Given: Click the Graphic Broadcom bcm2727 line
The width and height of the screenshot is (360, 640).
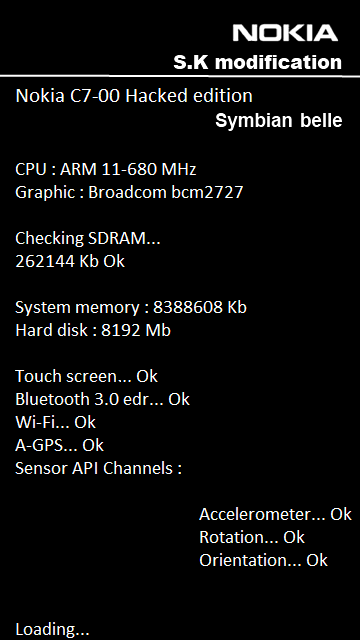Looking at the screenshot, I should click(x=129, y=192).
